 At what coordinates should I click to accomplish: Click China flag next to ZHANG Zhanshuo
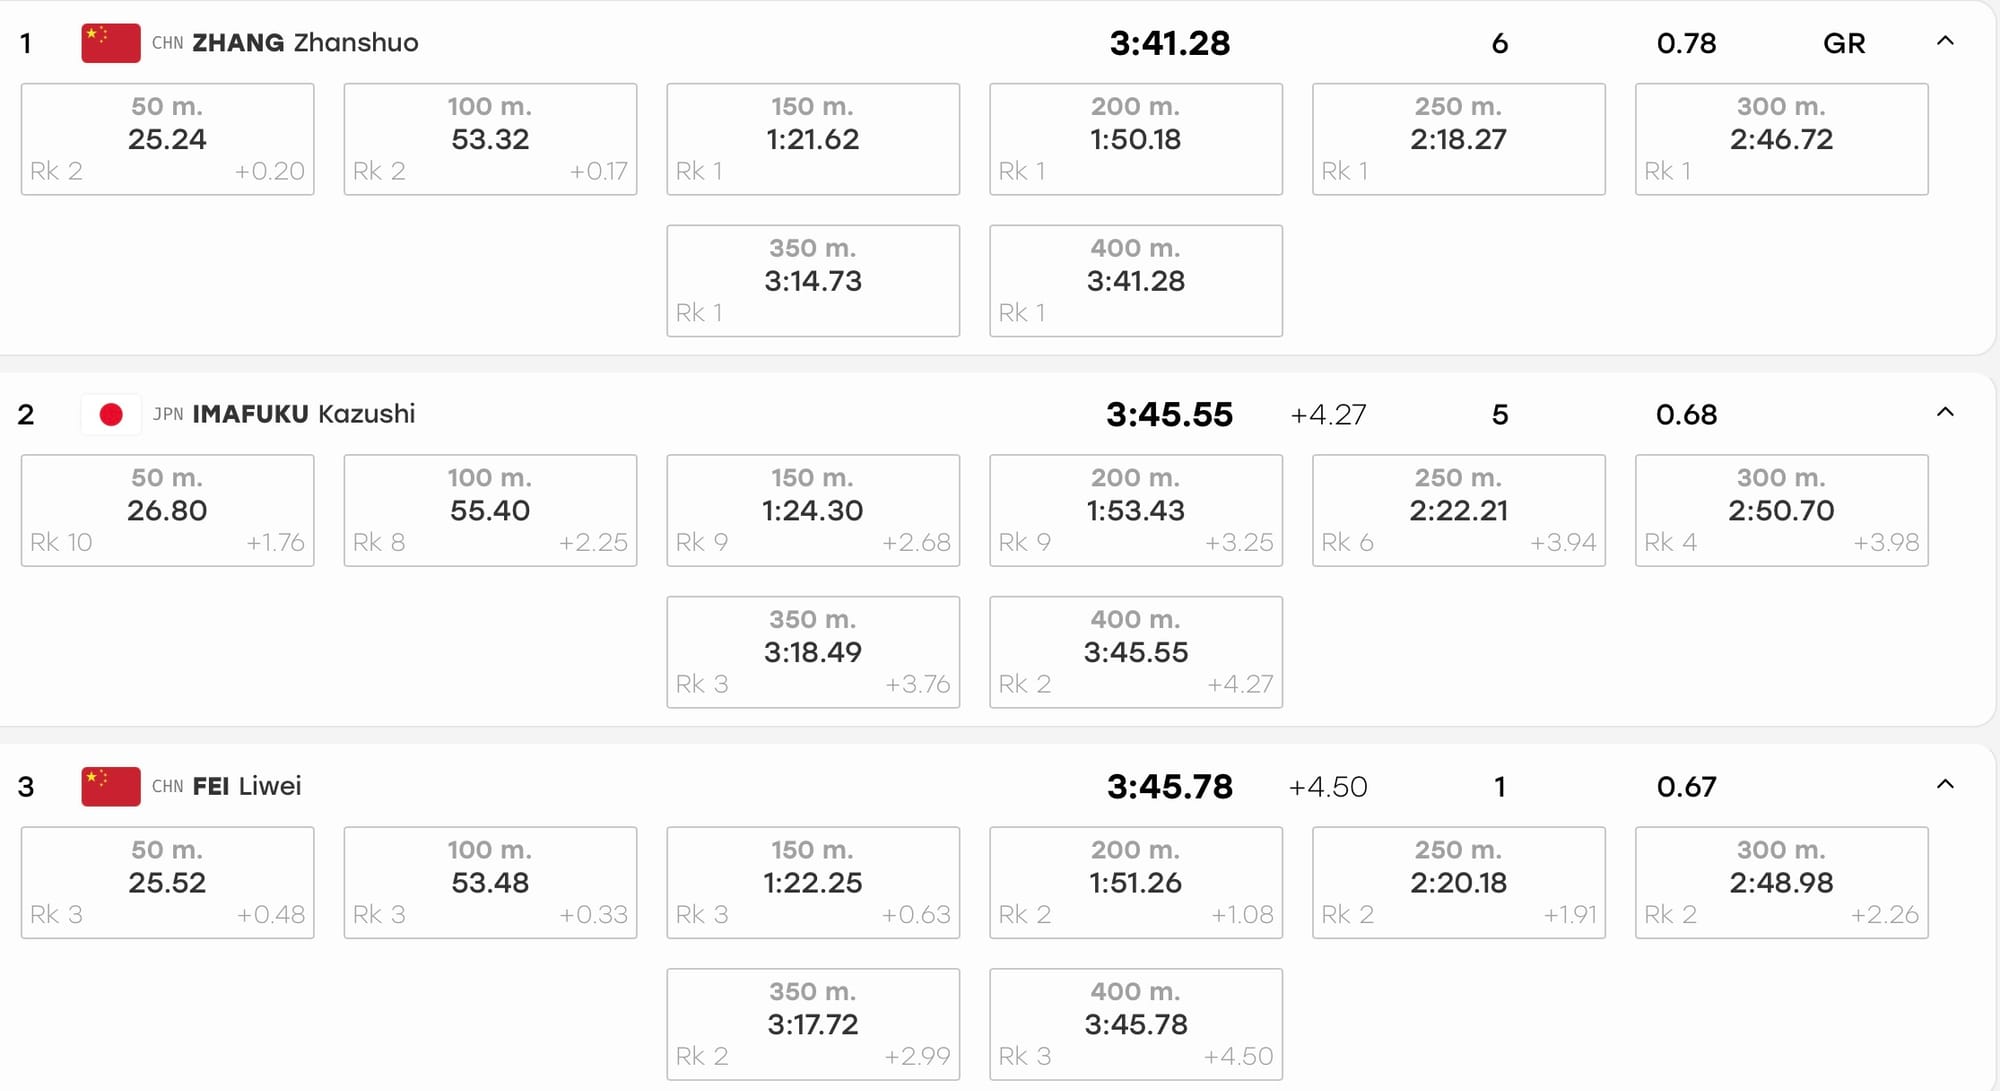click(111, 43)
